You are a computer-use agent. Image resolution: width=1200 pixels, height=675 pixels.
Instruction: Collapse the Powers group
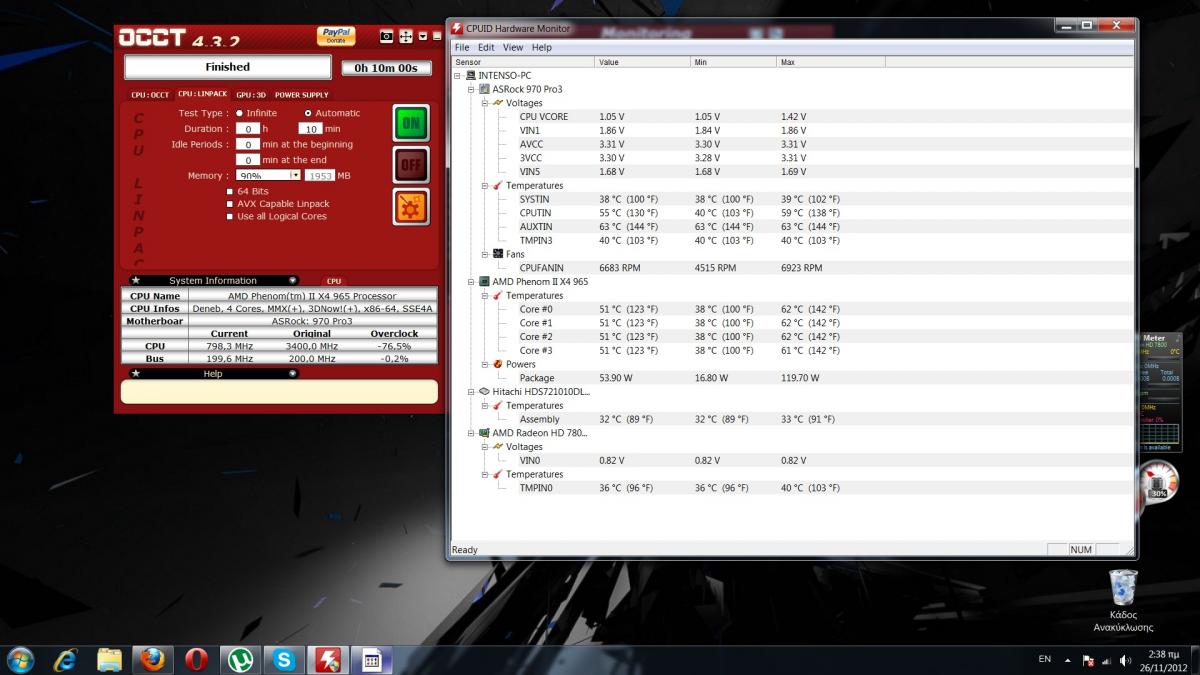[x=485, y=364]
